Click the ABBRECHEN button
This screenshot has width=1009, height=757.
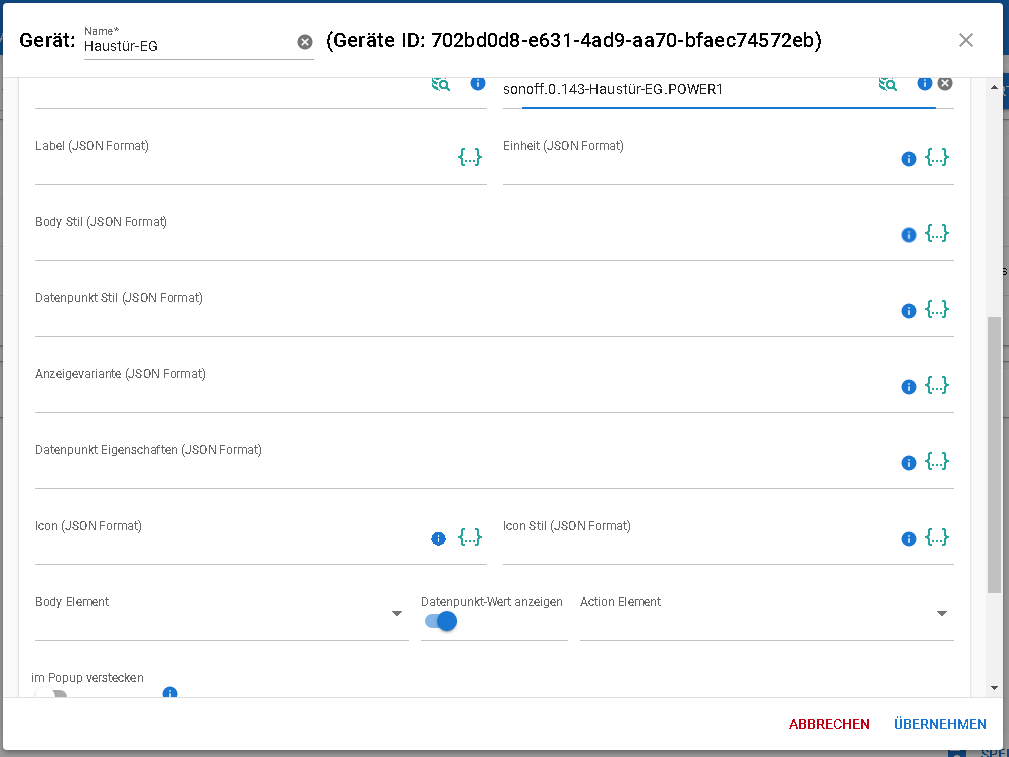829,724
